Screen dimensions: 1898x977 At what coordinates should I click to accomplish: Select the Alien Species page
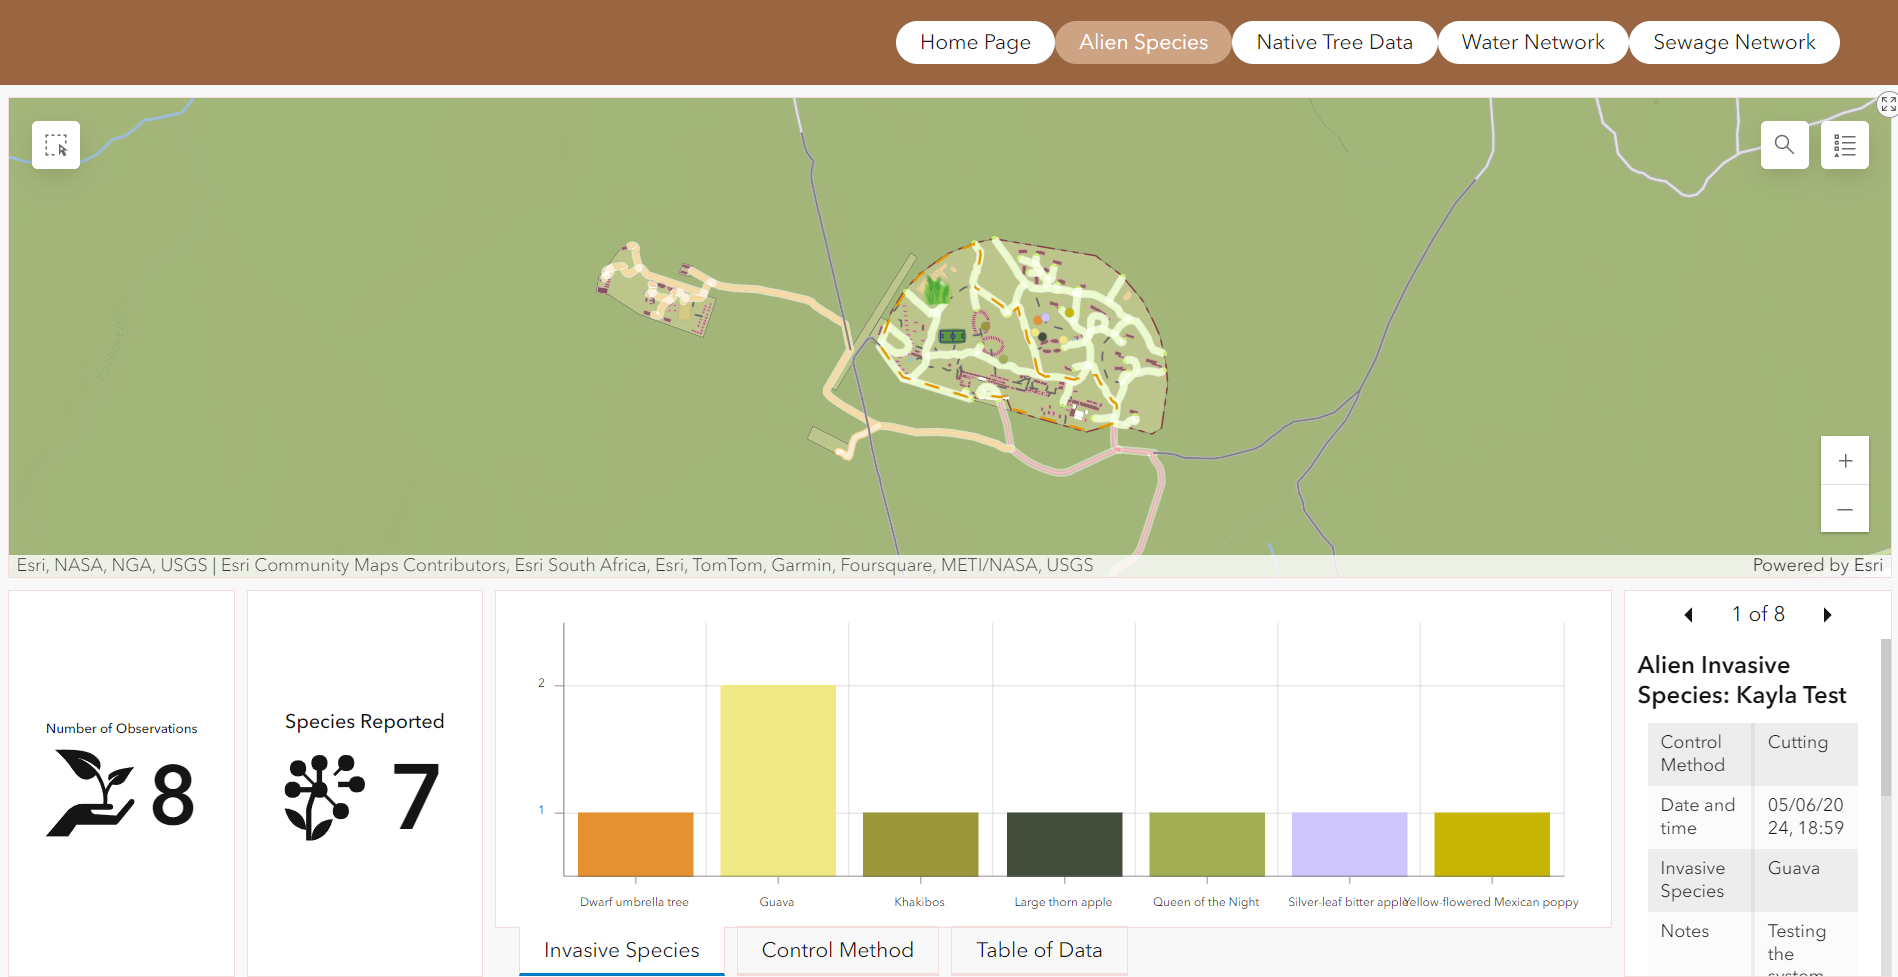(1143, 42)
